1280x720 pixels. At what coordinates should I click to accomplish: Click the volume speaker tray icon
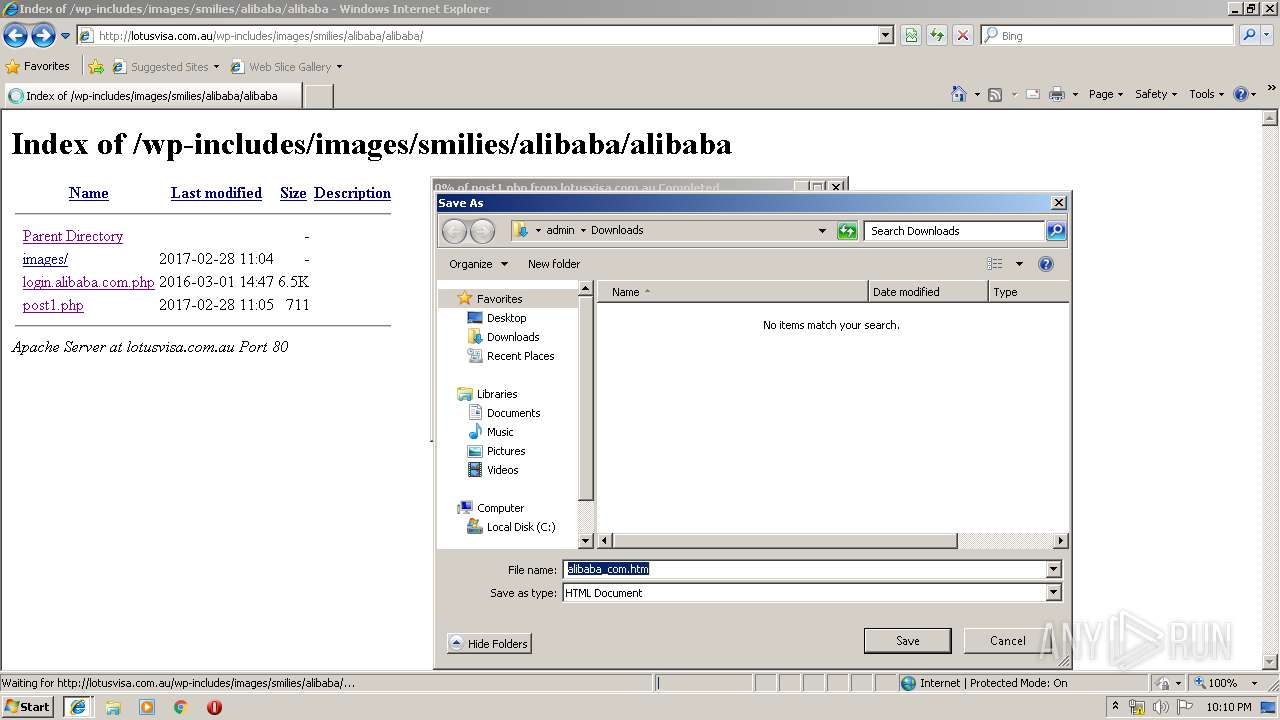(1160, 707)
